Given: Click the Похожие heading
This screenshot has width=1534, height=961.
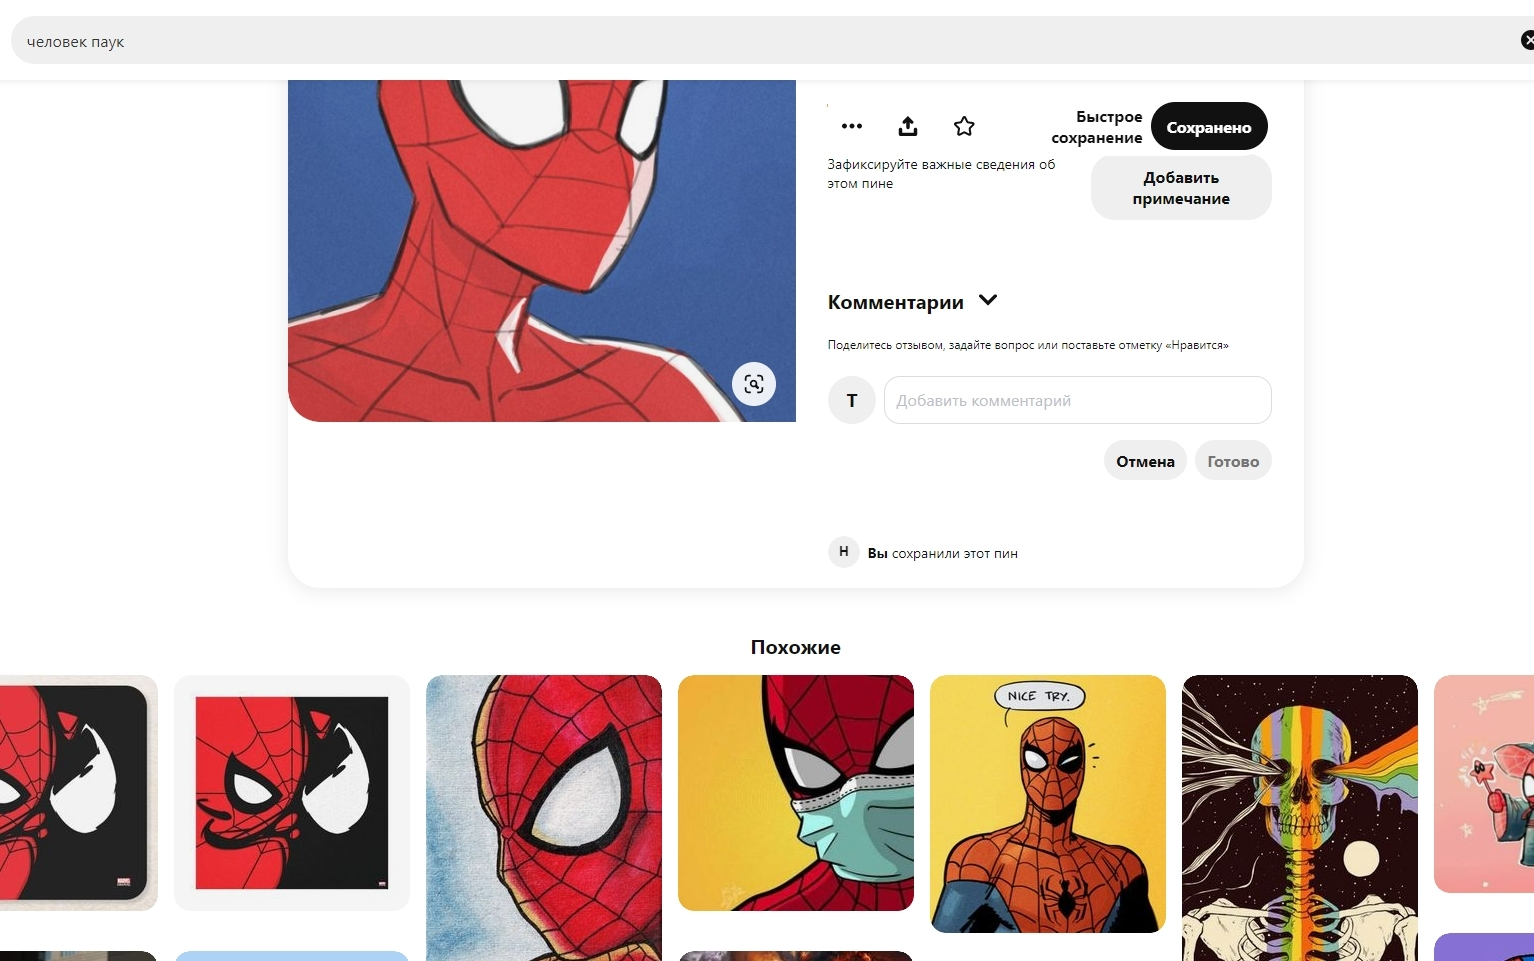Looking at the screenshot, I should coord(796,647).
